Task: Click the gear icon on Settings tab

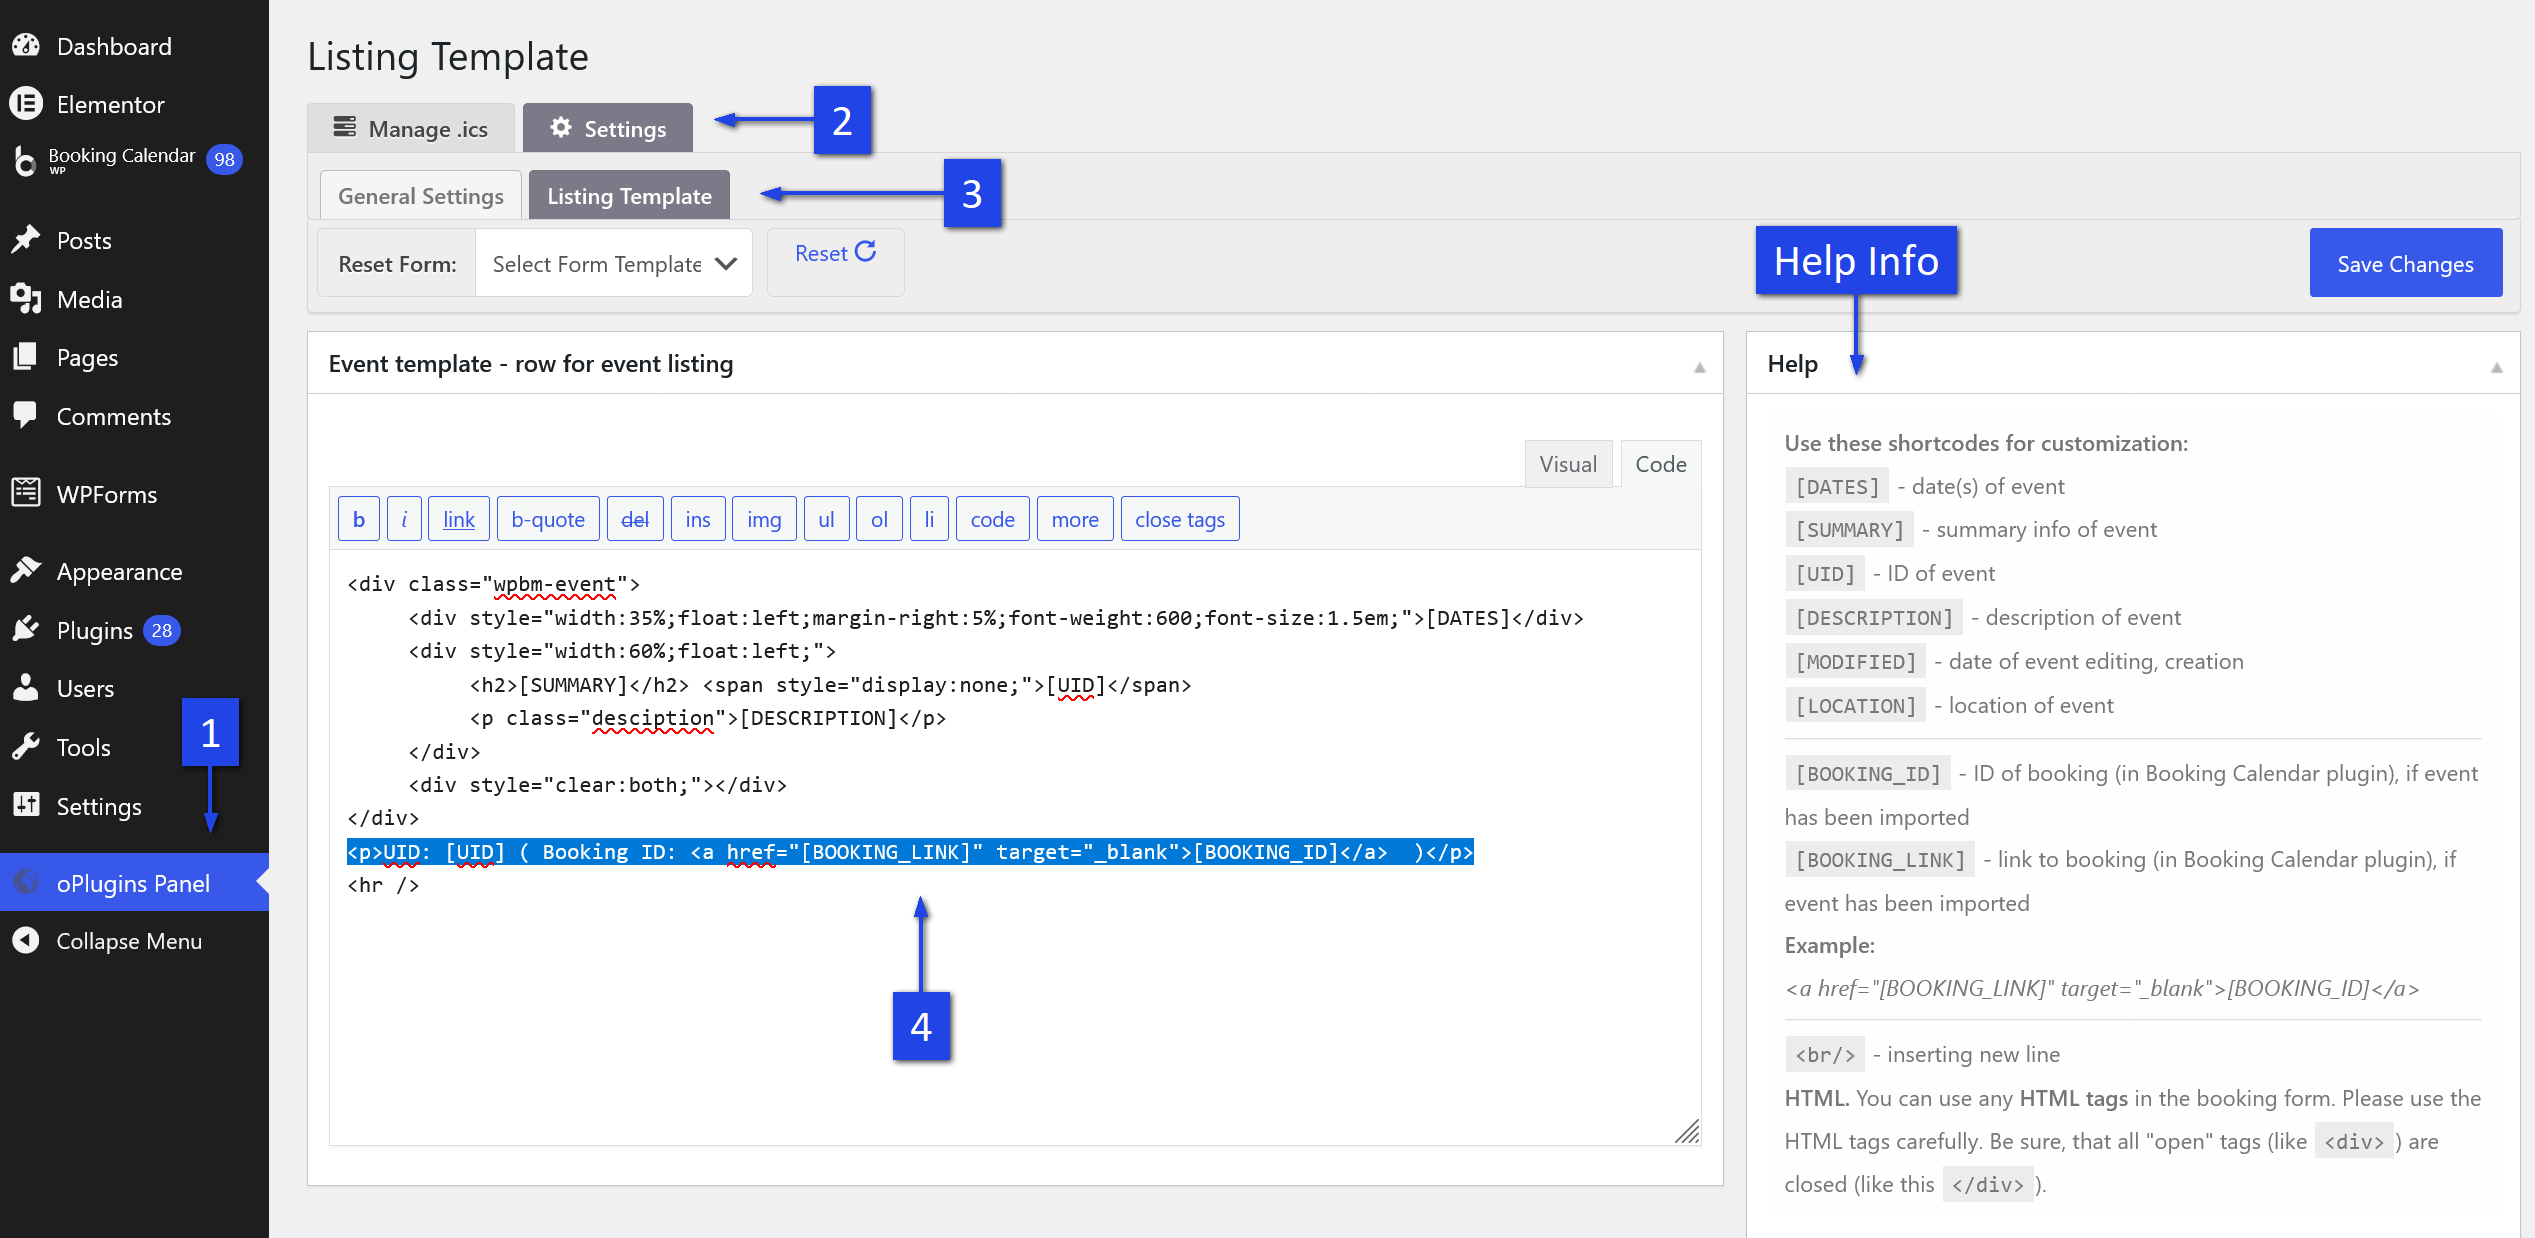Action: [x=561, y=127]
